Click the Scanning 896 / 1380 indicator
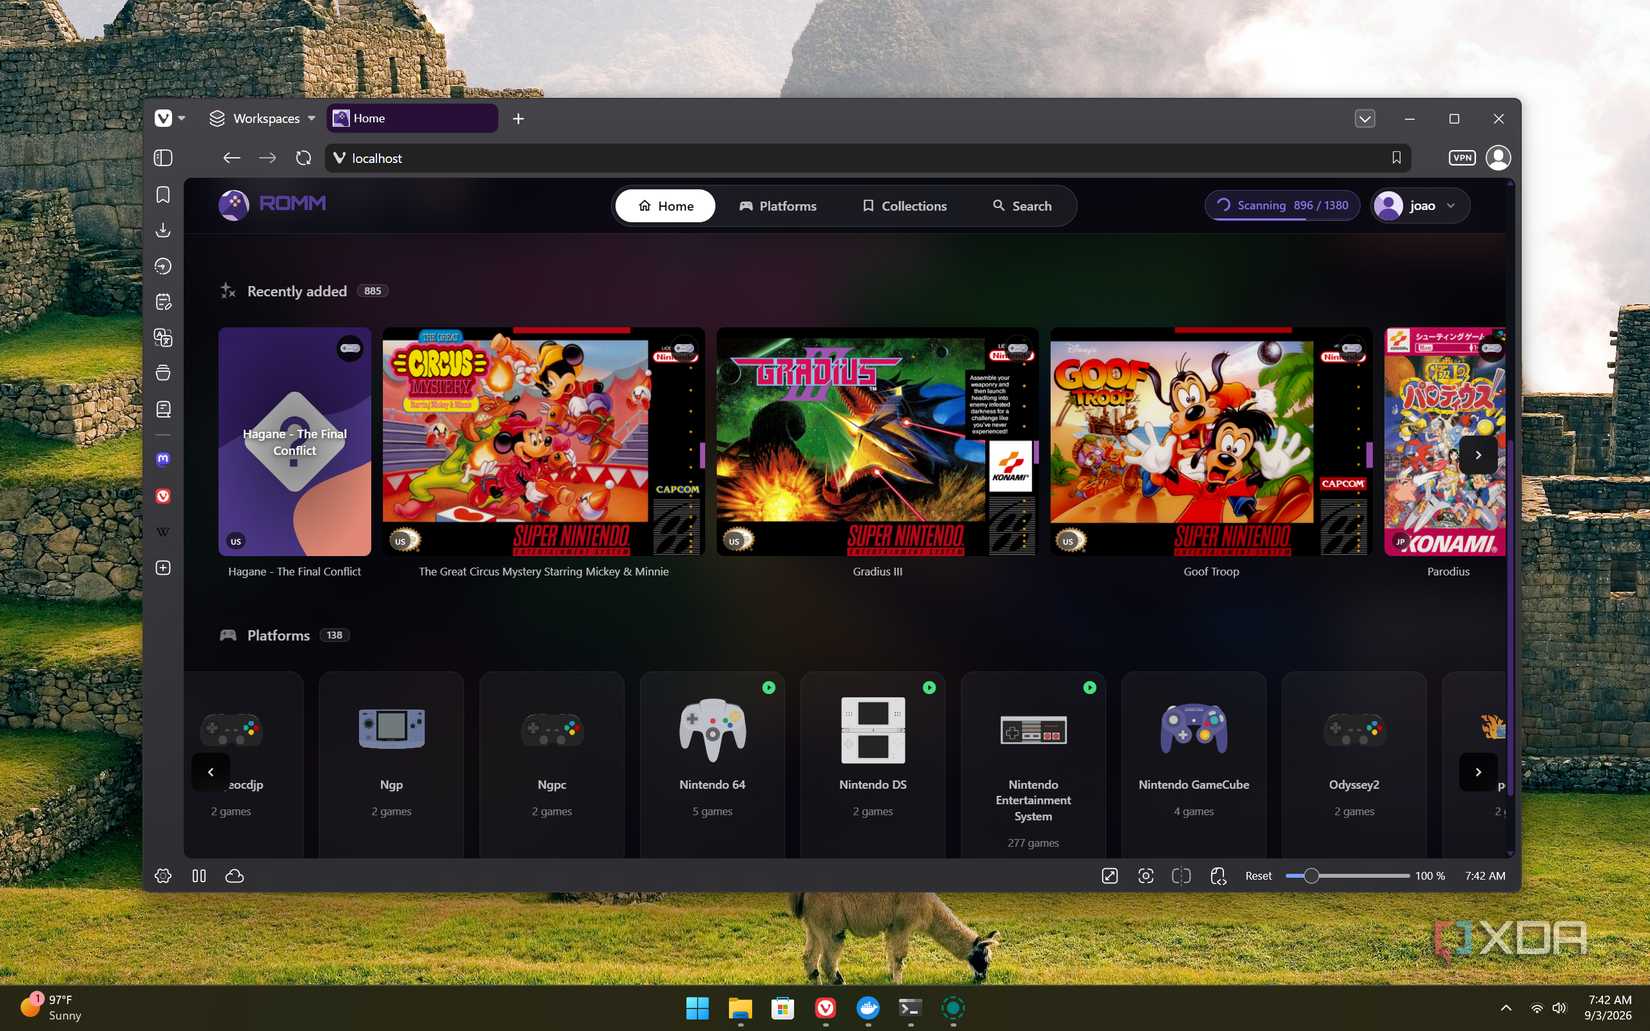Screen dimensions: 1650x1031 [1282, 205]
